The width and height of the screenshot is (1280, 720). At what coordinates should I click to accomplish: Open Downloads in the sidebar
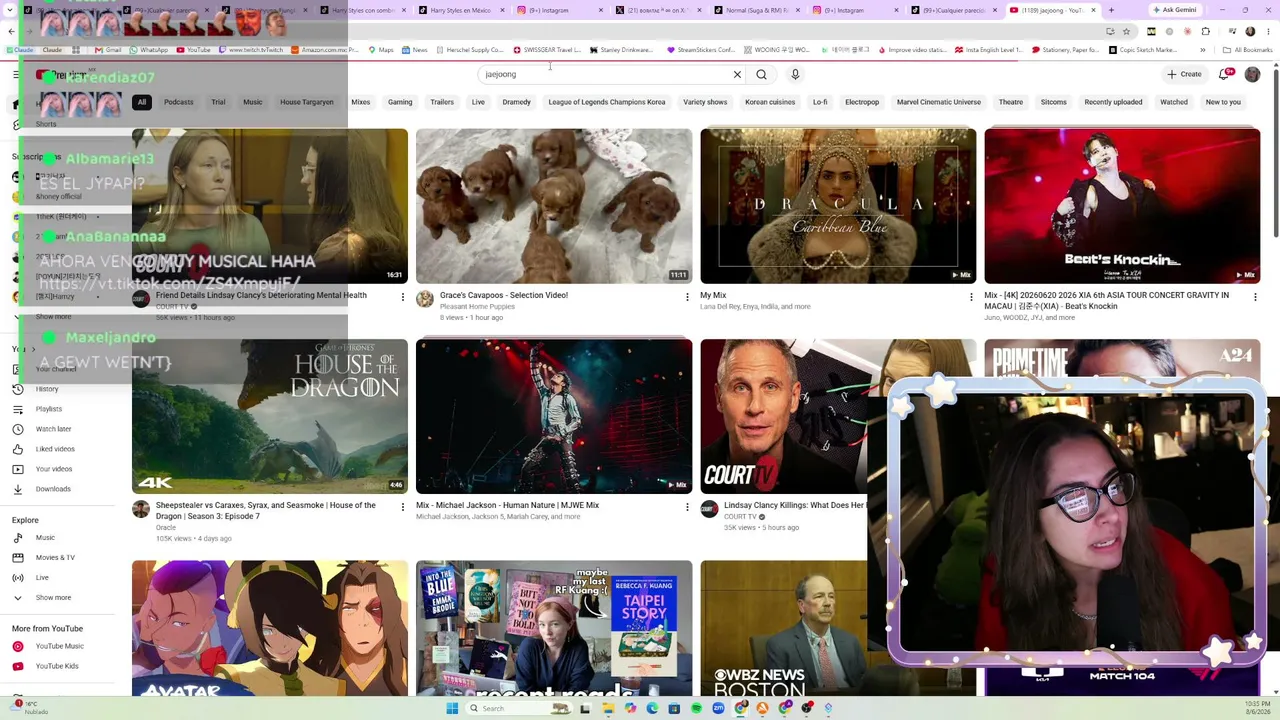tap(53, 489)
